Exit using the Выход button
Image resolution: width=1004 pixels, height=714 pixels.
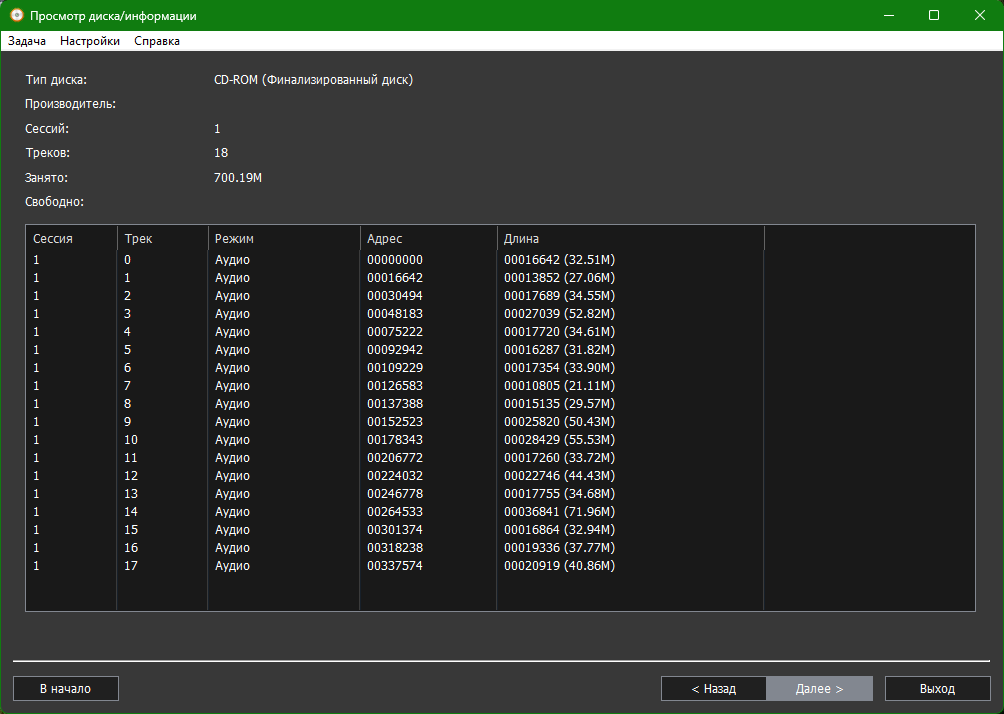[937, 689]
